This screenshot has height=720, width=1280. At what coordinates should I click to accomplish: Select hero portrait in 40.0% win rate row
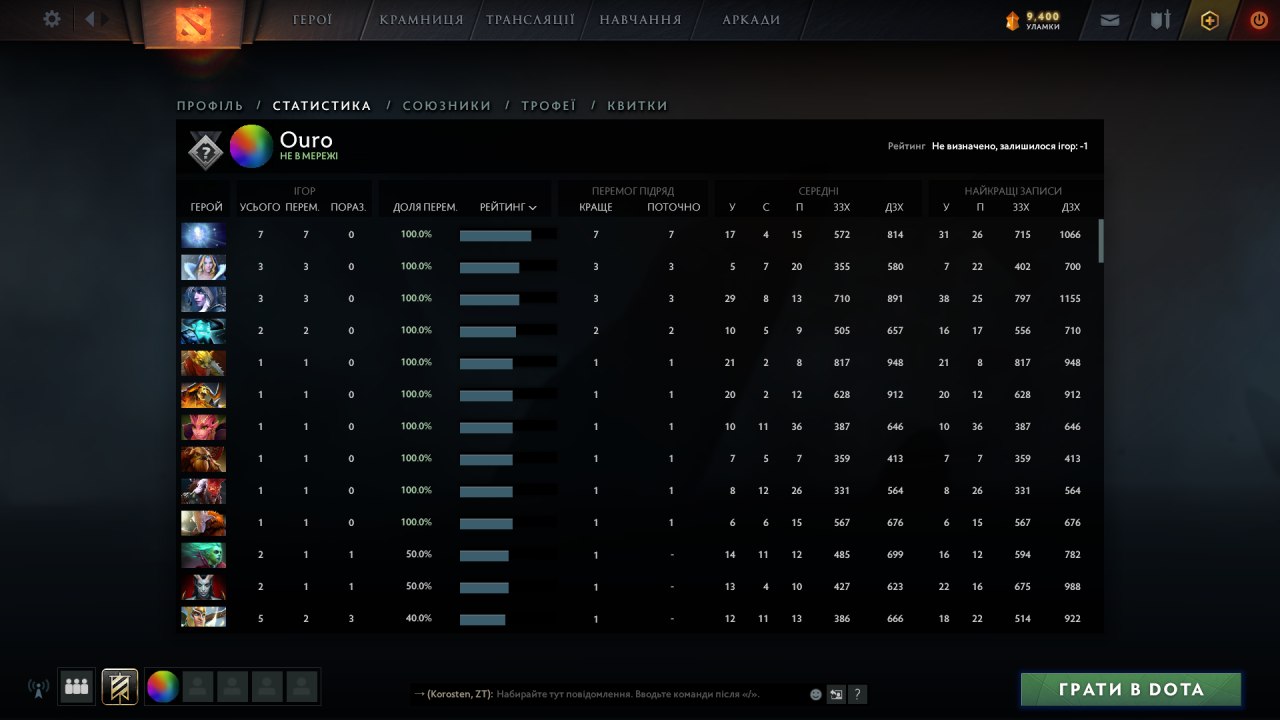click(203, 617)
